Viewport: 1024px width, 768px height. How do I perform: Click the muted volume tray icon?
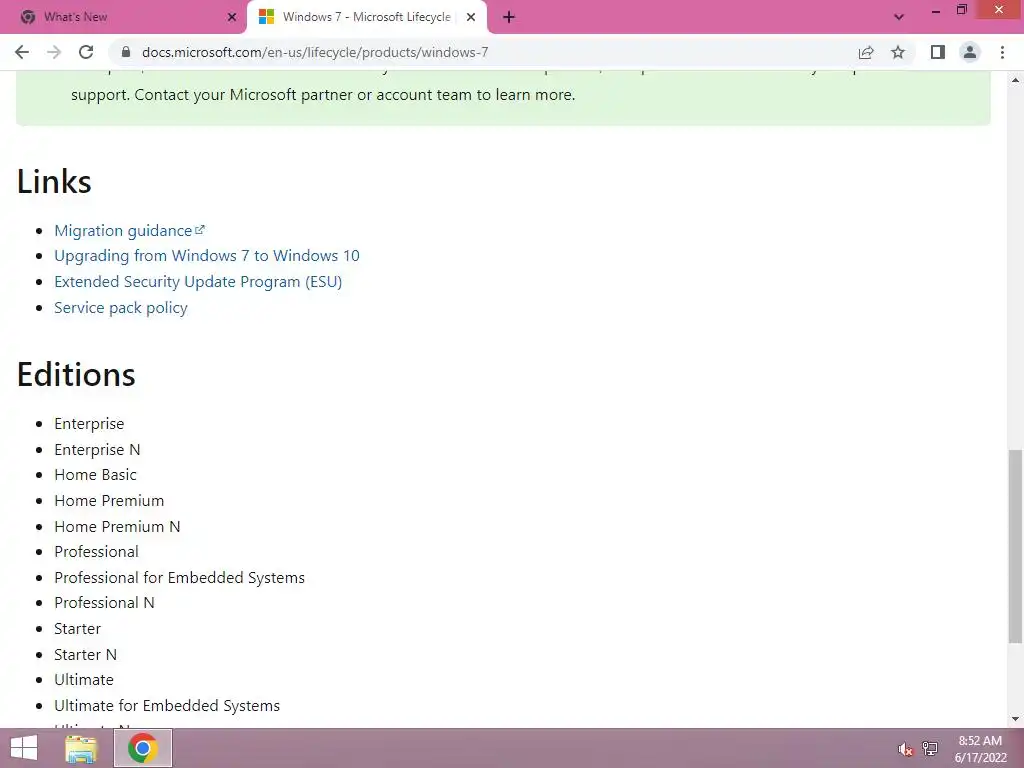(x=905, y=749)
